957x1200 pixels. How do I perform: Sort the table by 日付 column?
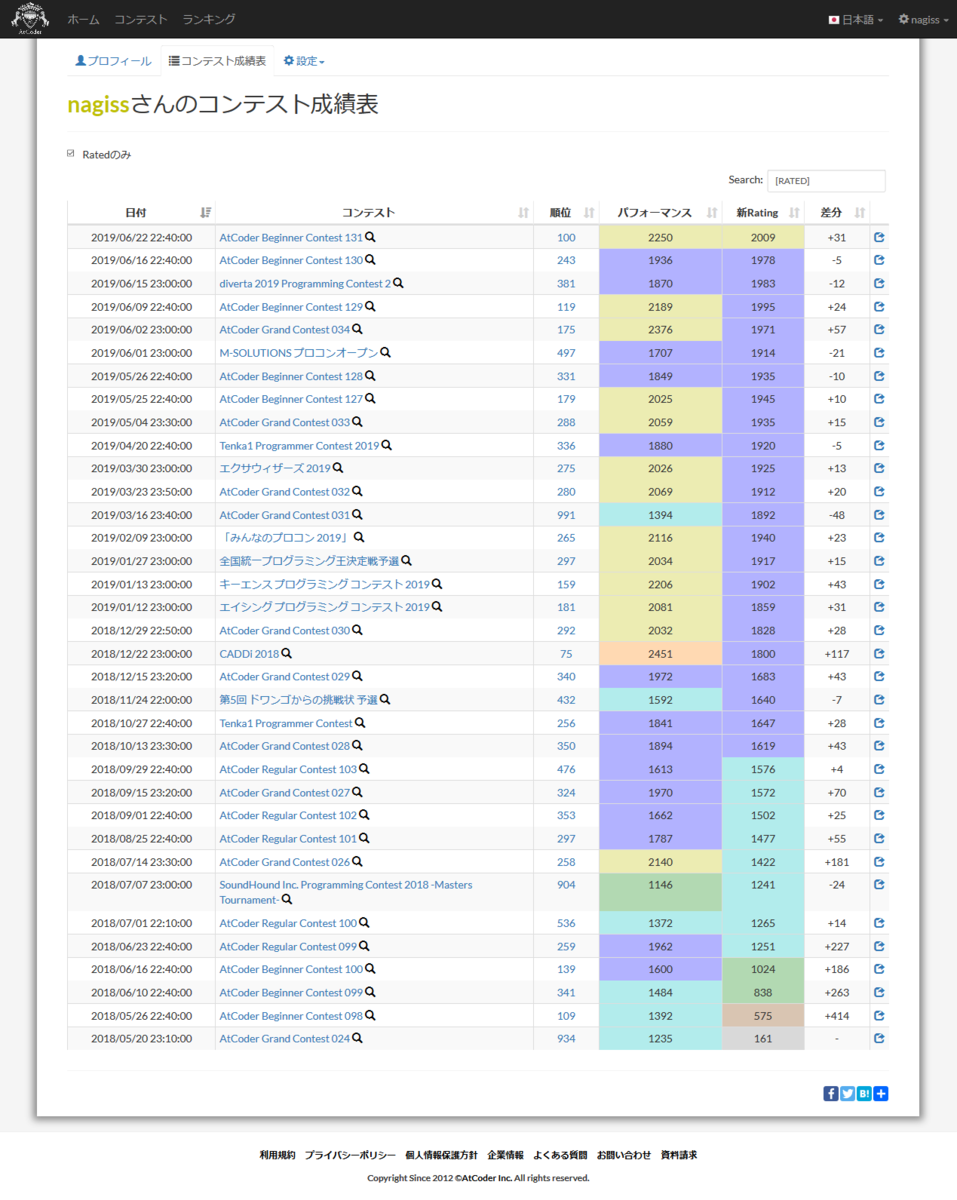(x=141, y=212)
